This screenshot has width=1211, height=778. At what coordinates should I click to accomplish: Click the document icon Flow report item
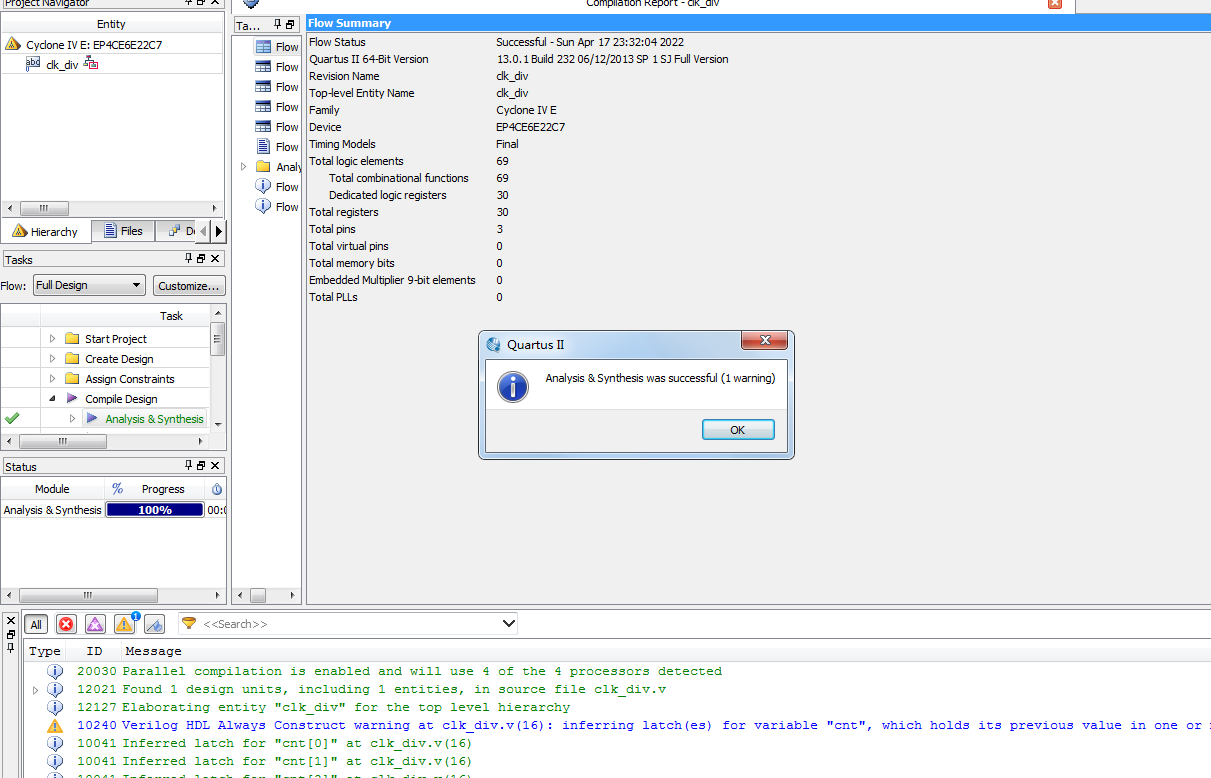[x=263, y=147]
